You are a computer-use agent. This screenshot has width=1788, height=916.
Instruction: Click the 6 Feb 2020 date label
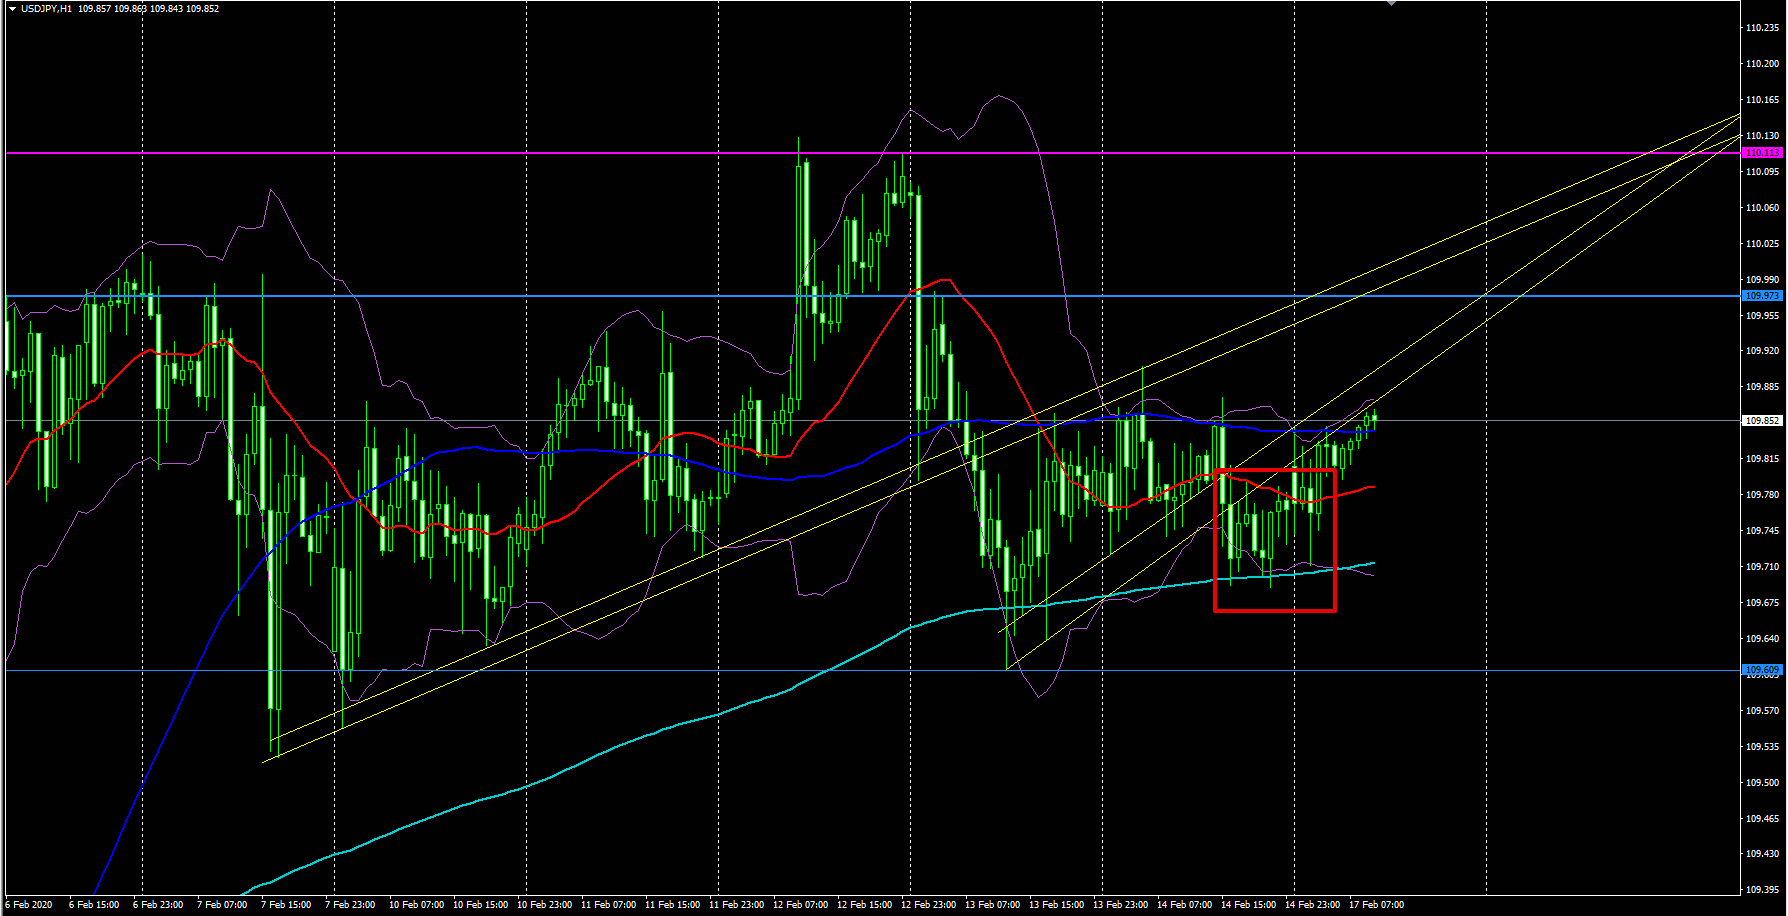click(x=29, y=905)
